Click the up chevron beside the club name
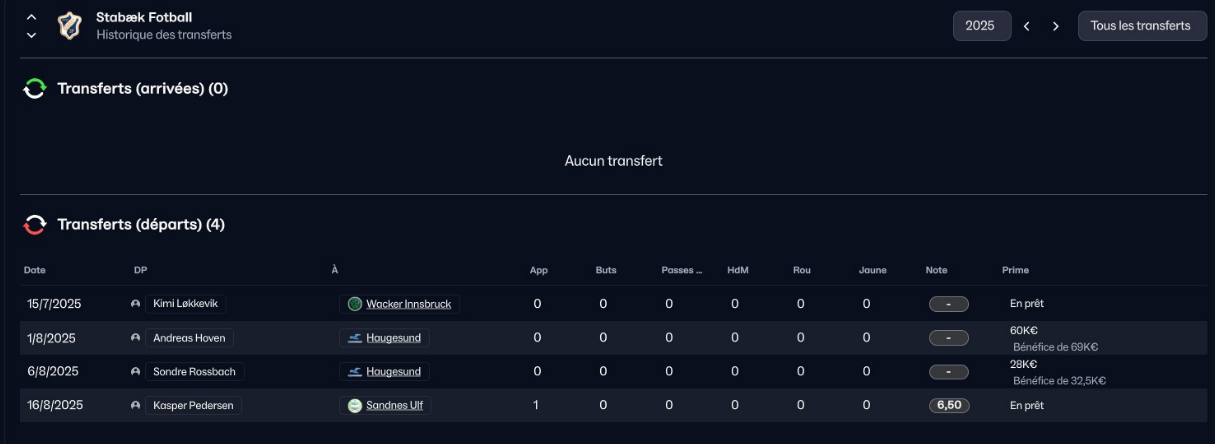The height and width of the screenshot is (444, 1215). (32, 17)
